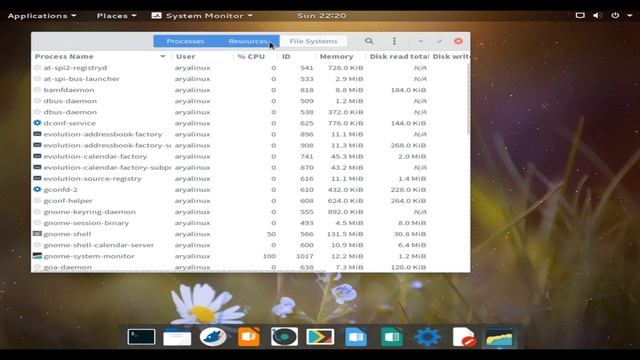Open the blue gear settings dock icon
The height and width of the screenshot is (360, 640).
[x=427, y=337]
